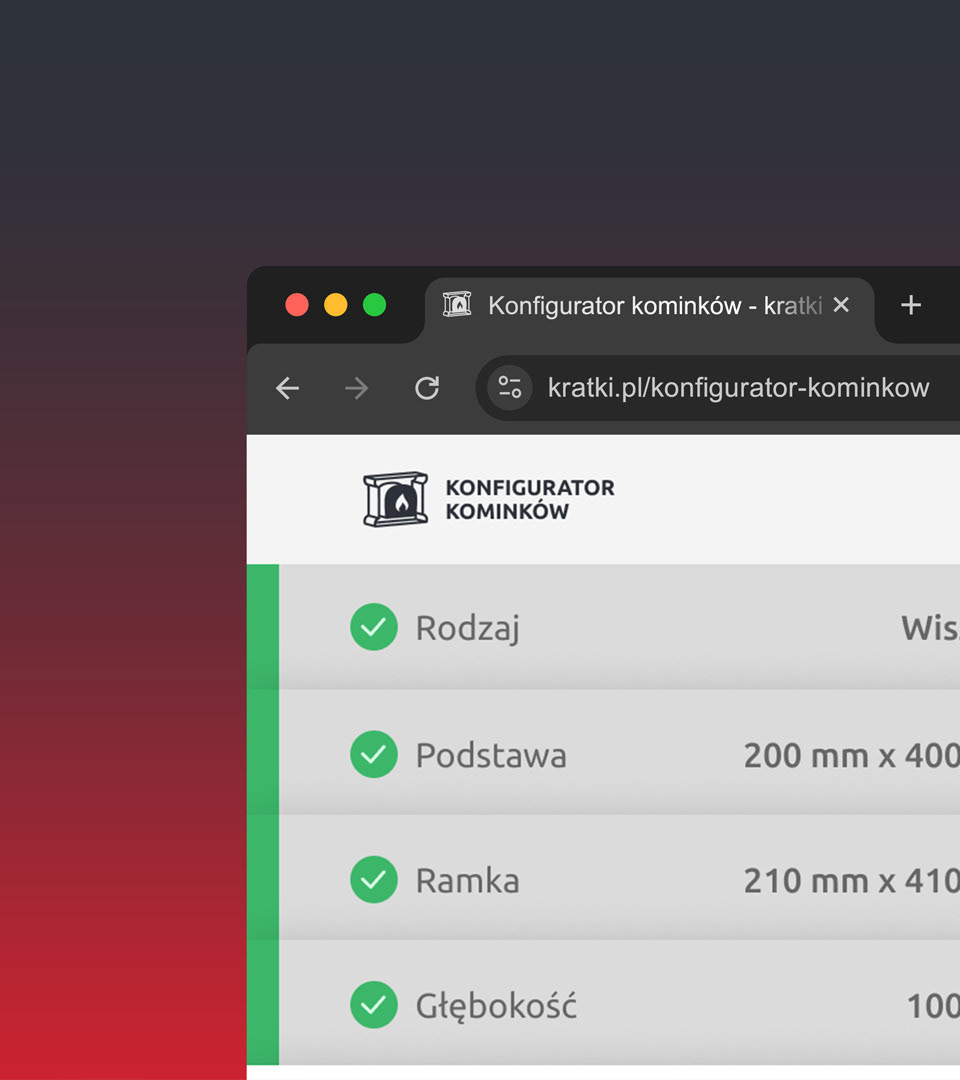960x1080 pixels.
Task: Click the yellow minimize window button
Action: [335, 304]
